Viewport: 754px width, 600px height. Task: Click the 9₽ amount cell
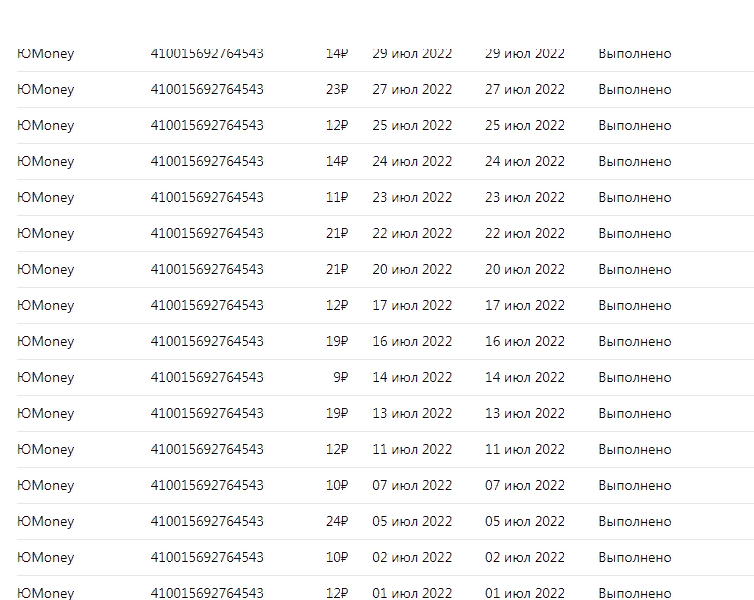click(x=340, y=377)
